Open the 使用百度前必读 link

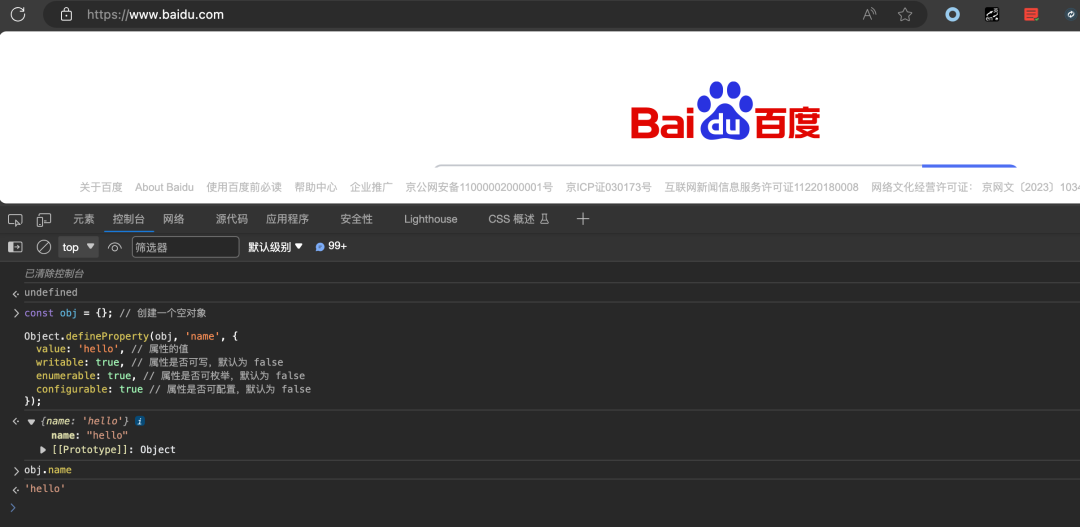click(x=244, y=187)
